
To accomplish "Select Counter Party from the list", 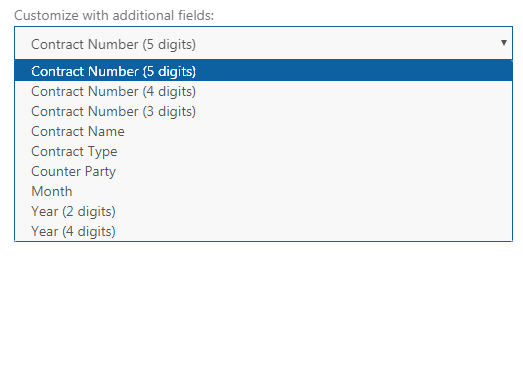I will [263, 171].
